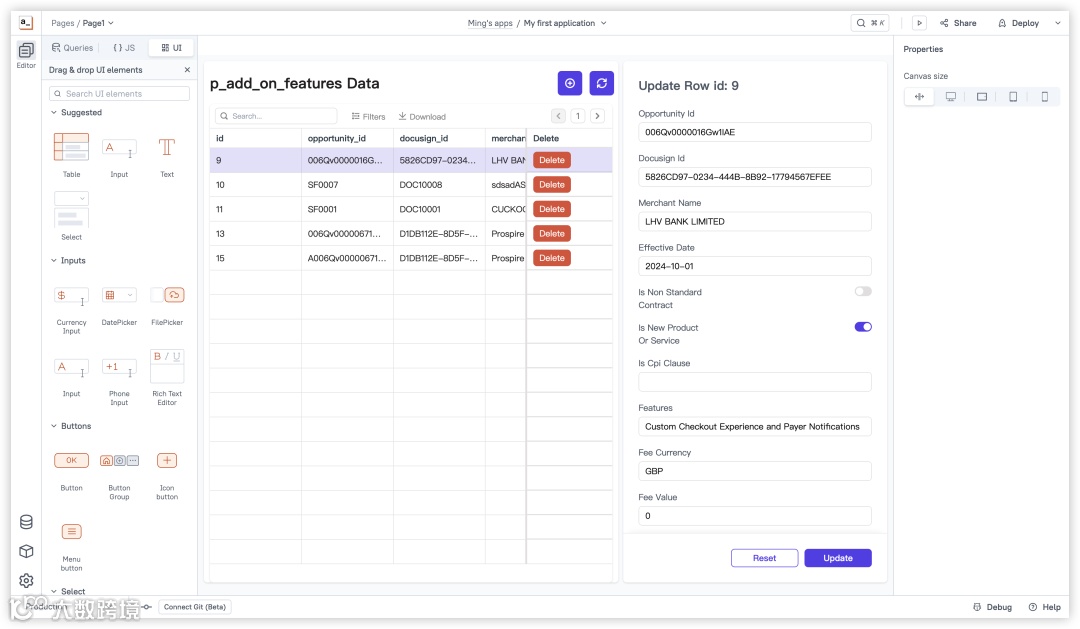
Task: Close the Drag & drop UI elements panel
Action: click(x=187, y=70)
